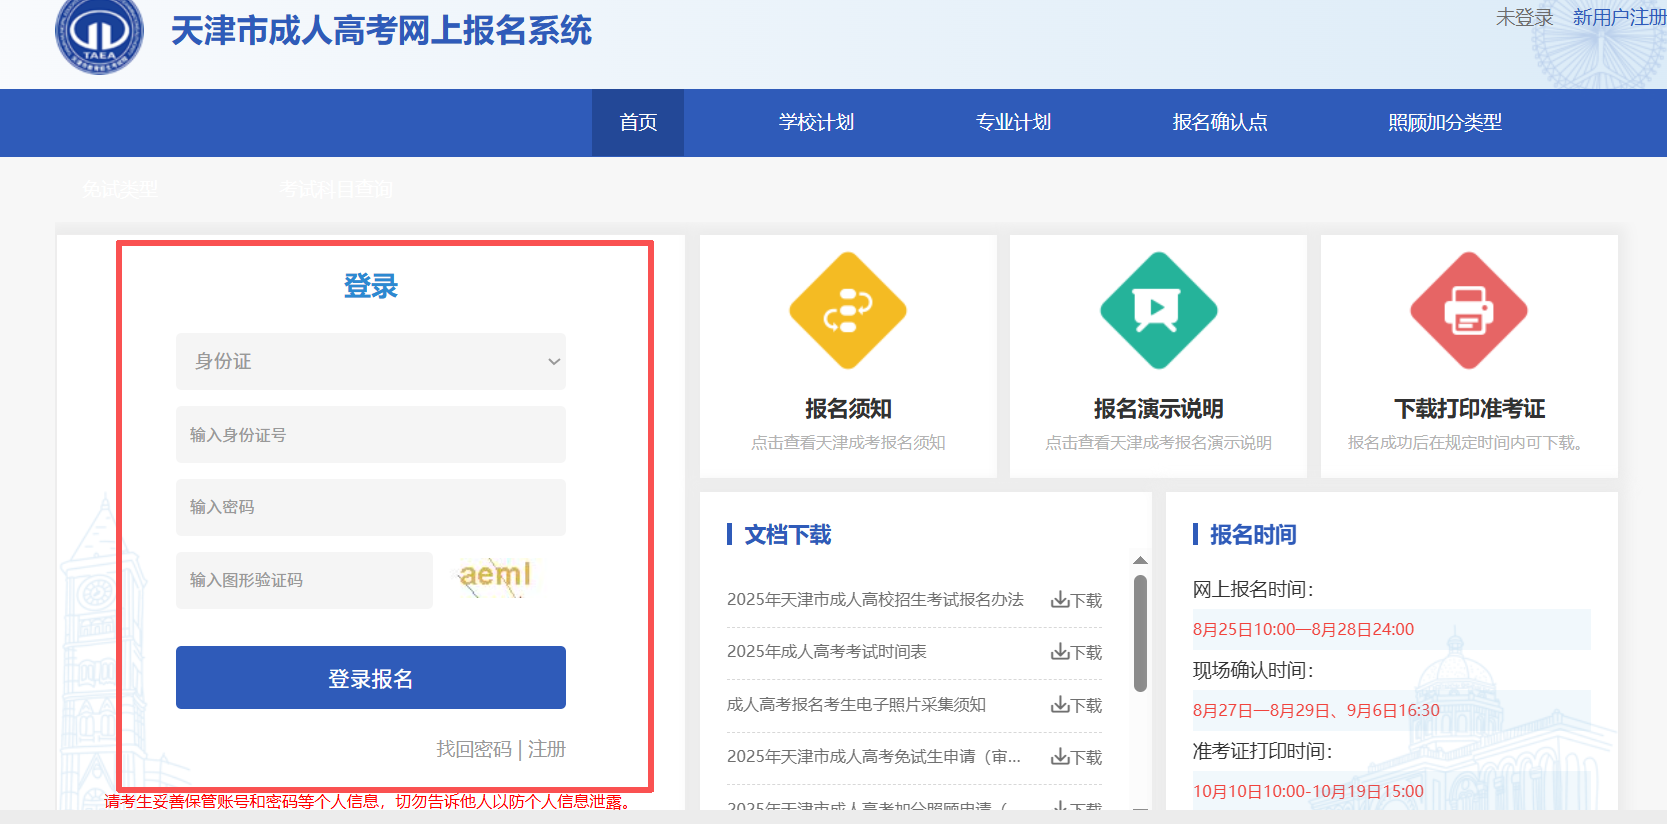This screenshot has height=824, width=1667.
Task: Go to the 首页 navigation tab
Action: [x=638, y=122]
